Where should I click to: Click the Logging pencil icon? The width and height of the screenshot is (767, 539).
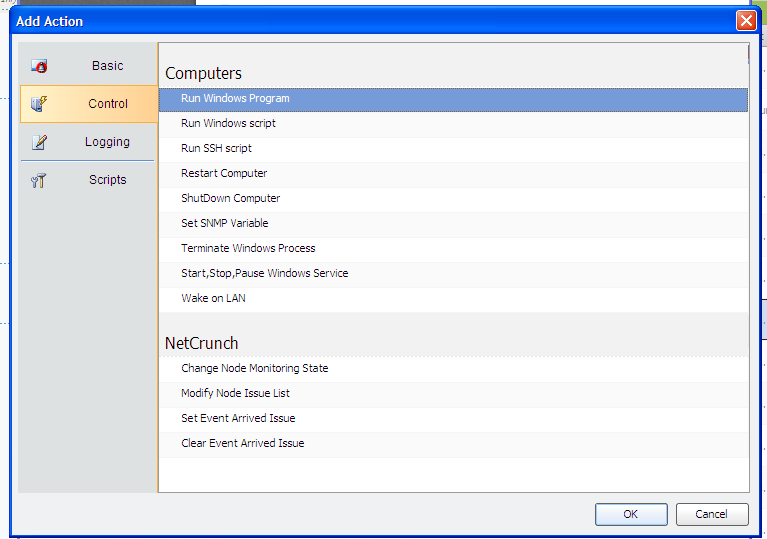pyautogui.click(x=40, y=142)
